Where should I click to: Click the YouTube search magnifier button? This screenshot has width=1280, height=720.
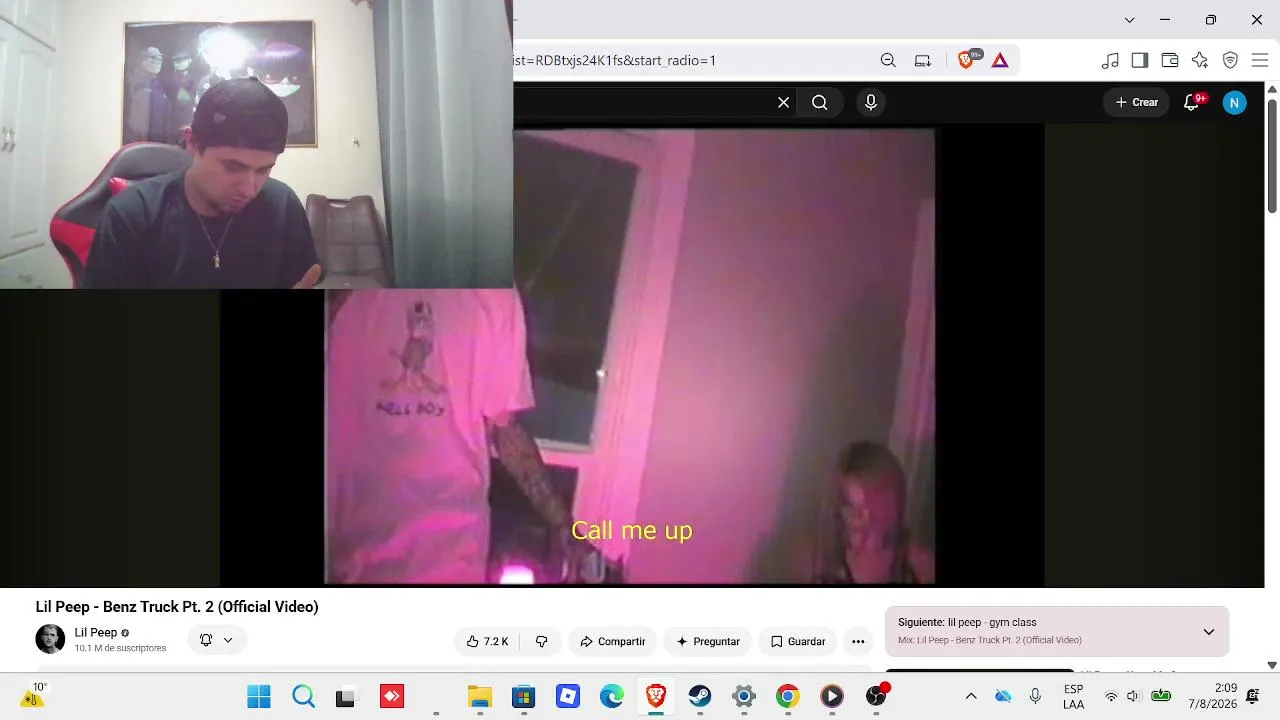820,102
